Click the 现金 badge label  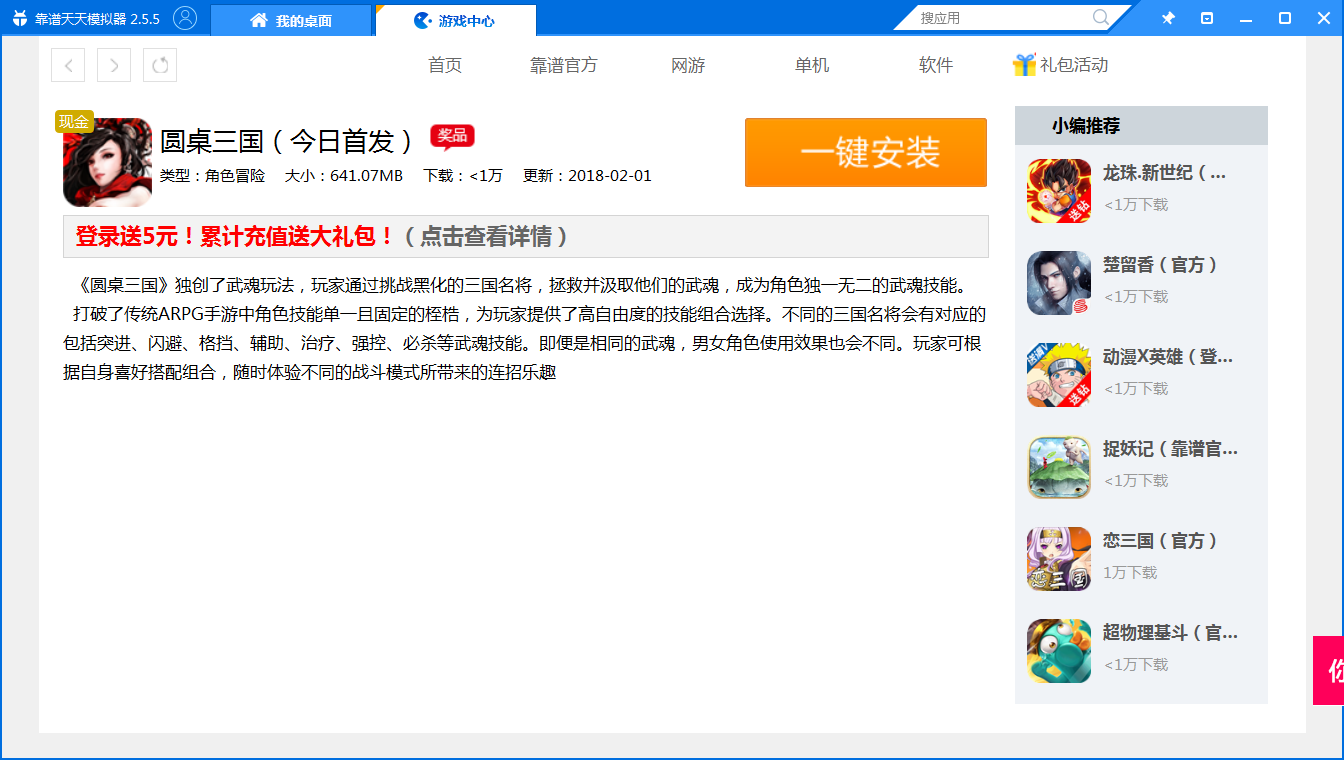click(x=74, y=122)
